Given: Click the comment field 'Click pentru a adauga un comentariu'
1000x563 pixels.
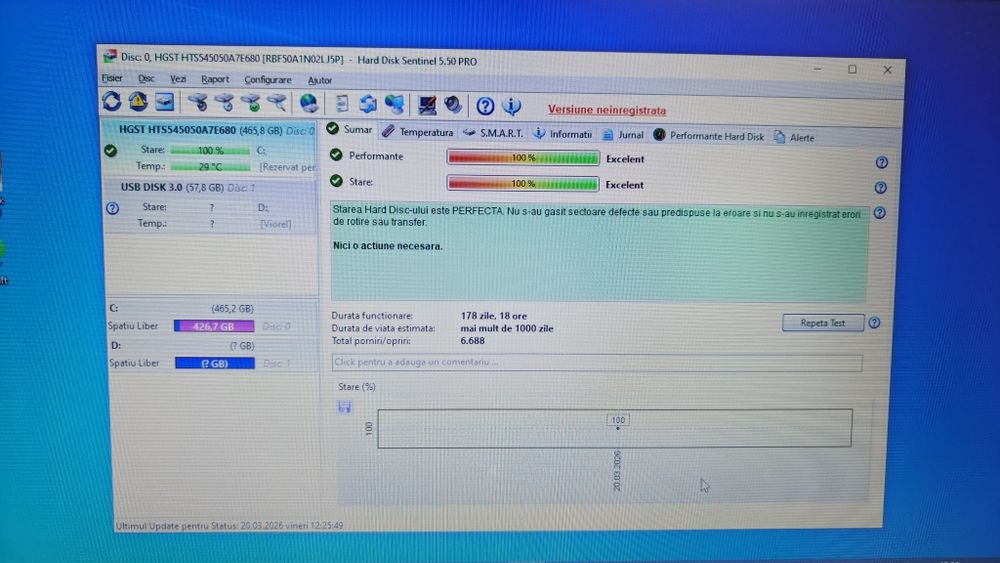Looking at the screenshot, I should tap(597, 362).
